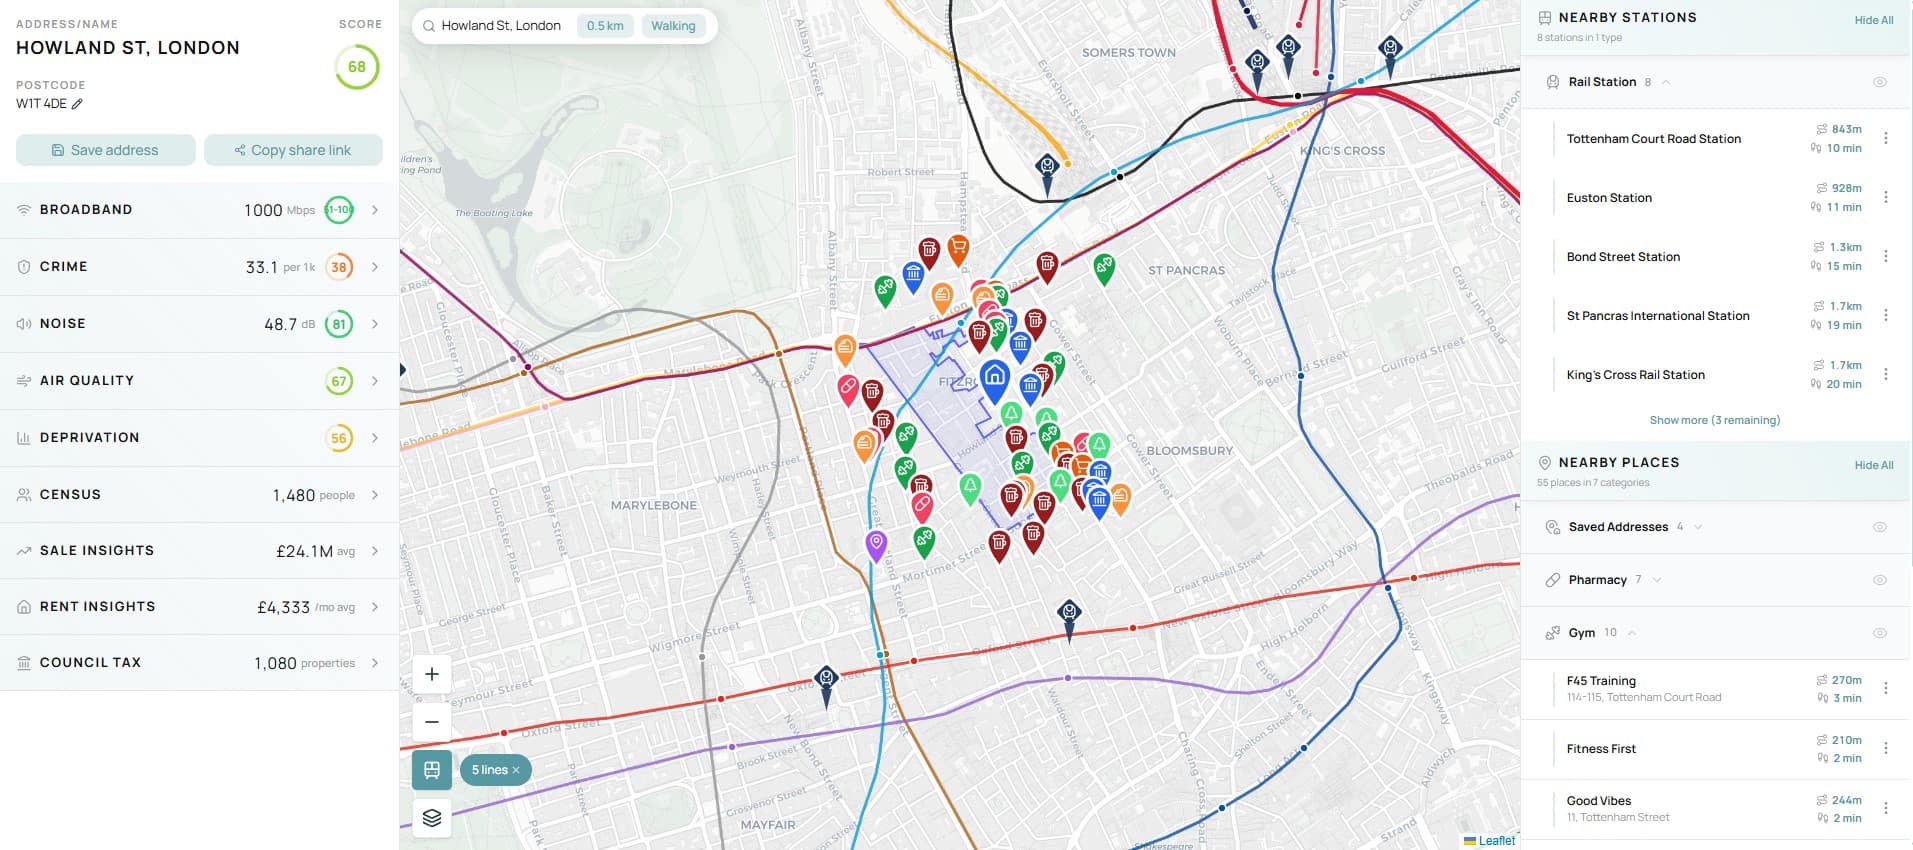This screenshot has height=850, width=1913.
Task: Expand the Saved Addresses list
Action: click(x=1698, y=527)
